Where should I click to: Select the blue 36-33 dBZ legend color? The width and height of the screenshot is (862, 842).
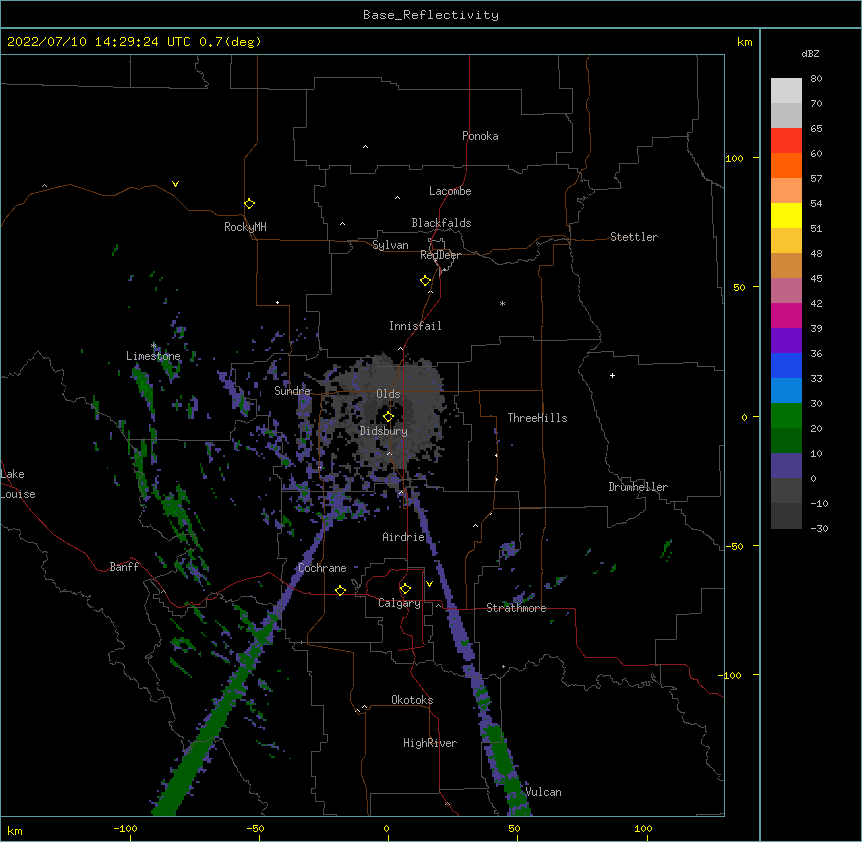point(786,365)
